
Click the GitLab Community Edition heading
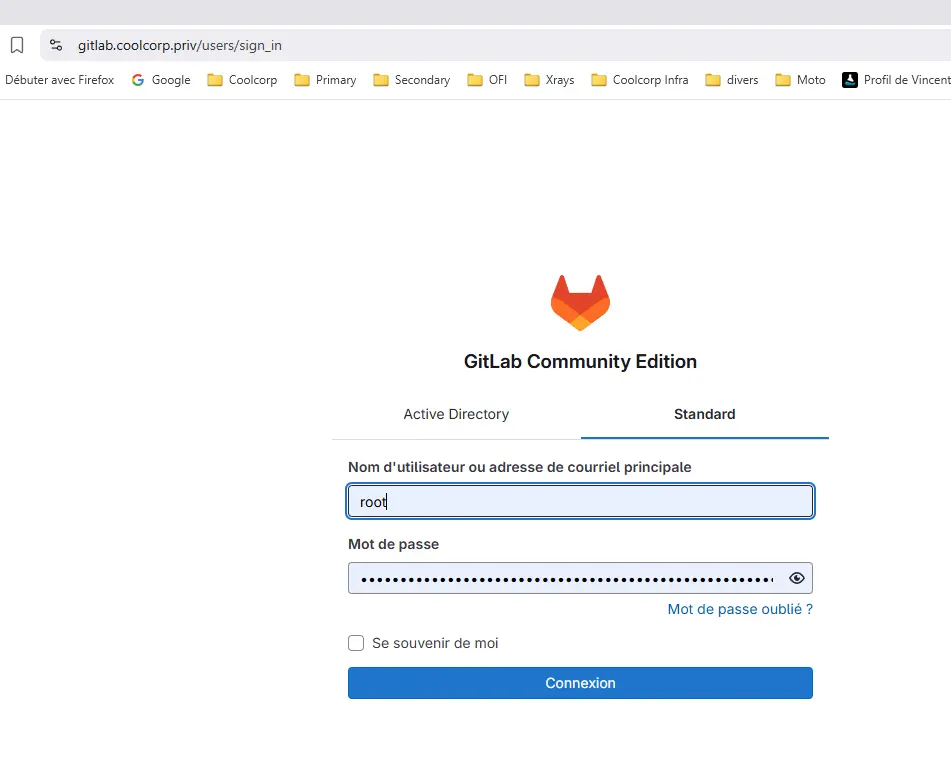click(x=580, y=361)
